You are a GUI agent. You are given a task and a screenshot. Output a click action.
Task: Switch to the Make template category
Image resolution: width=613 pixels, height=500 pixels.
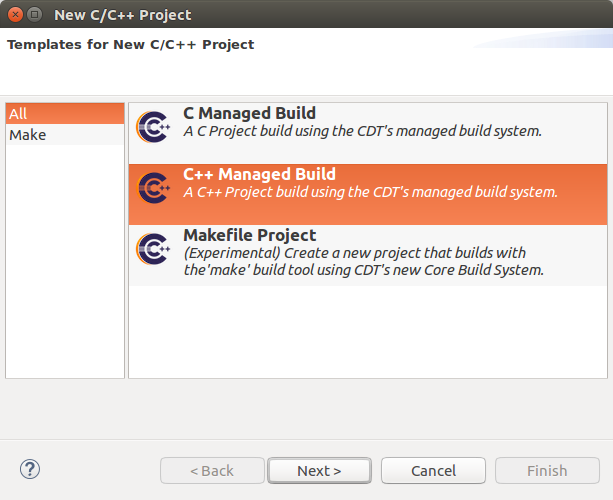tap(28, 135)
